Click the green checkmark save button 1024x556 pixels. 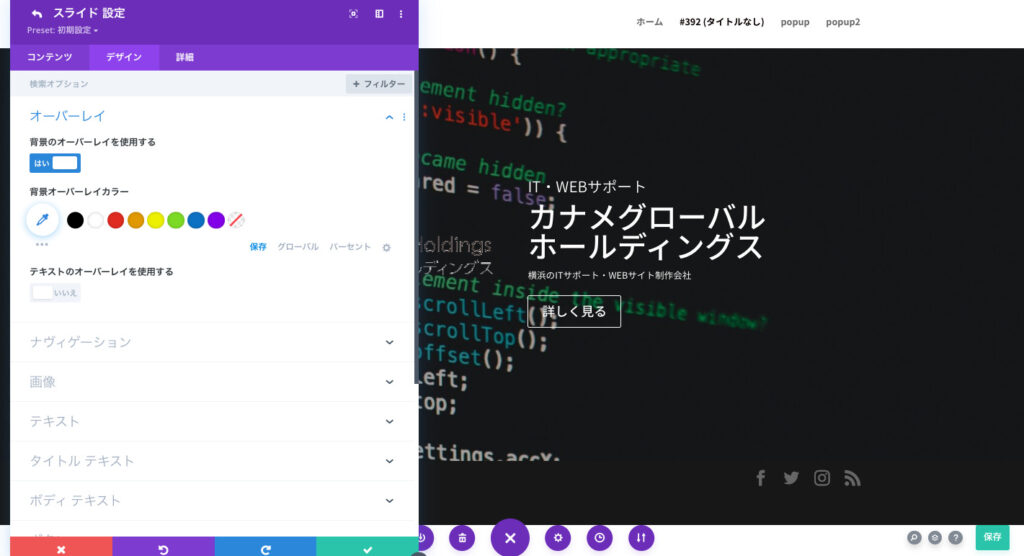(x=367, y=548)
